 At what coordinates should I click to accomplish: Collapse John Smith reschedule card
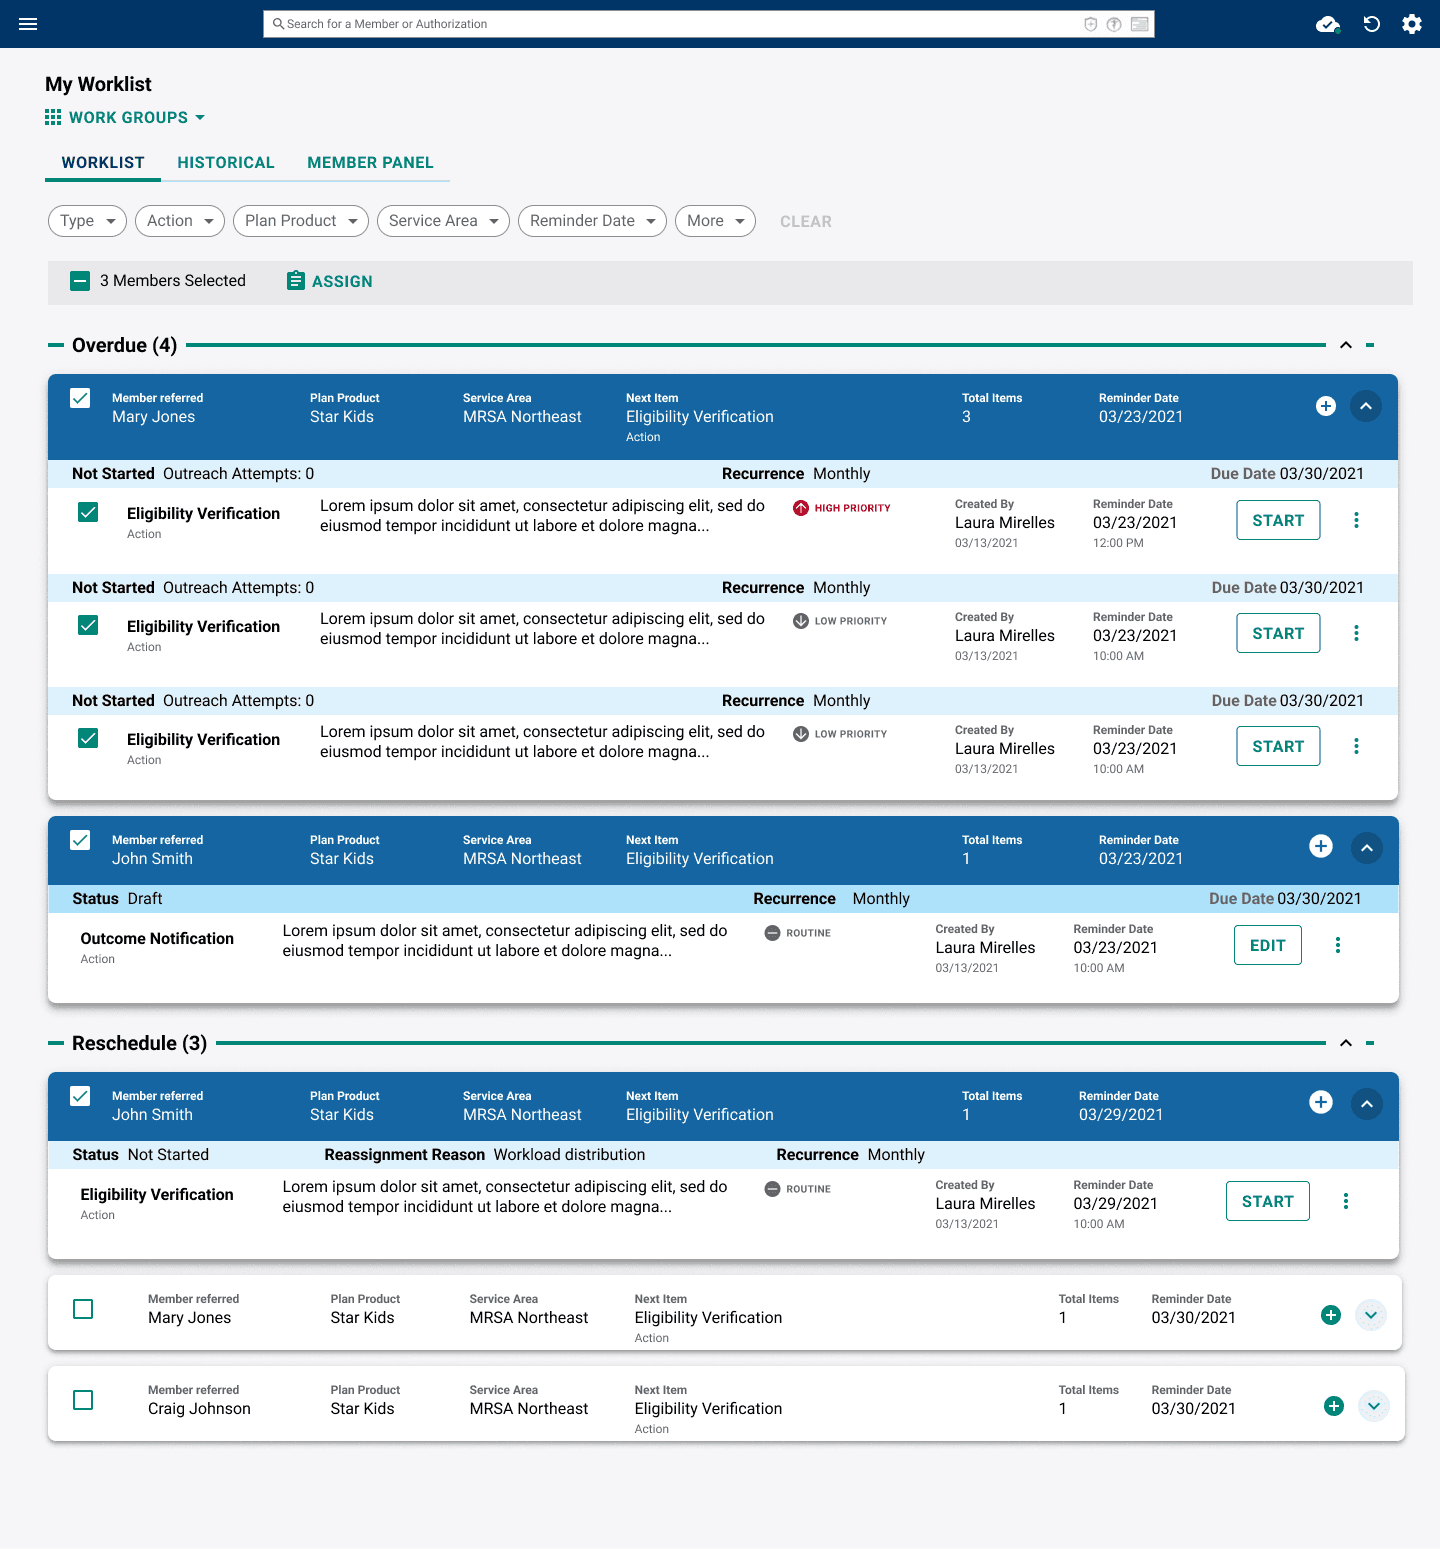click(1367, 1104)
